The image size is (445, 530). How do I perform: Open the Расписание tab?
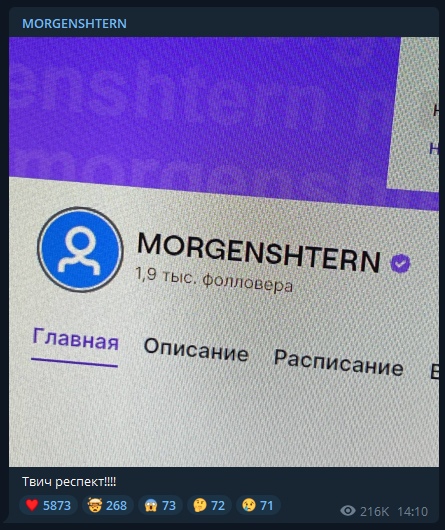(x=339, y=363)
